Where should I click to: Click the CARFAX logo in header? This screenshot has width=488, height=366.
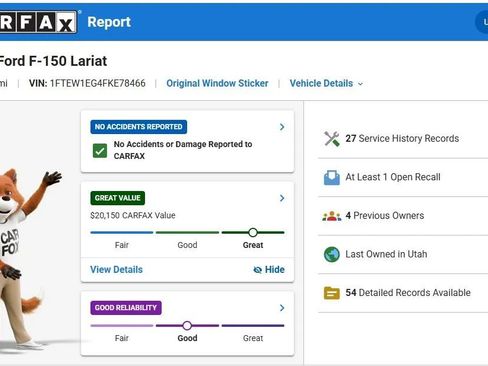[x=38, y=22]
